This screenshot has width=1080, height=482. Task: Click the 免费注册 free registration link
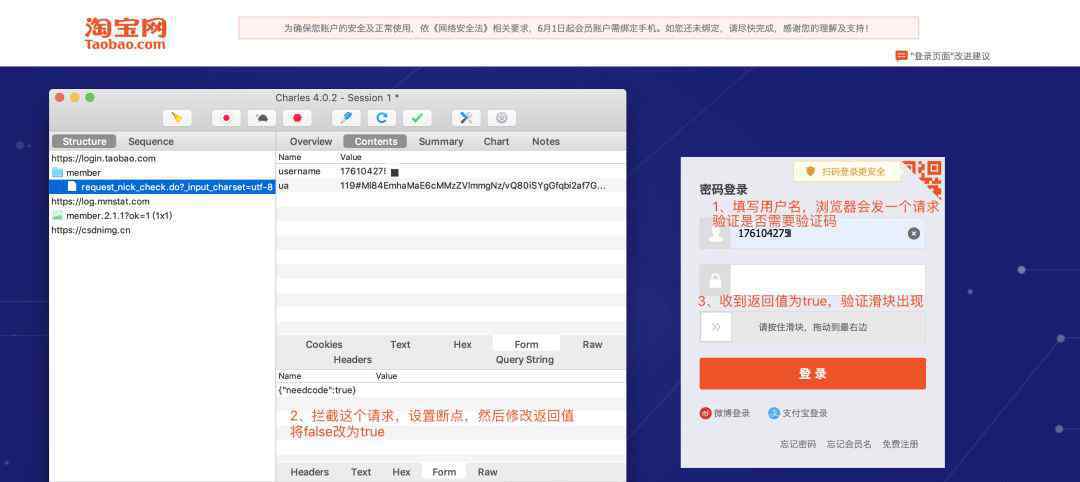900,444
